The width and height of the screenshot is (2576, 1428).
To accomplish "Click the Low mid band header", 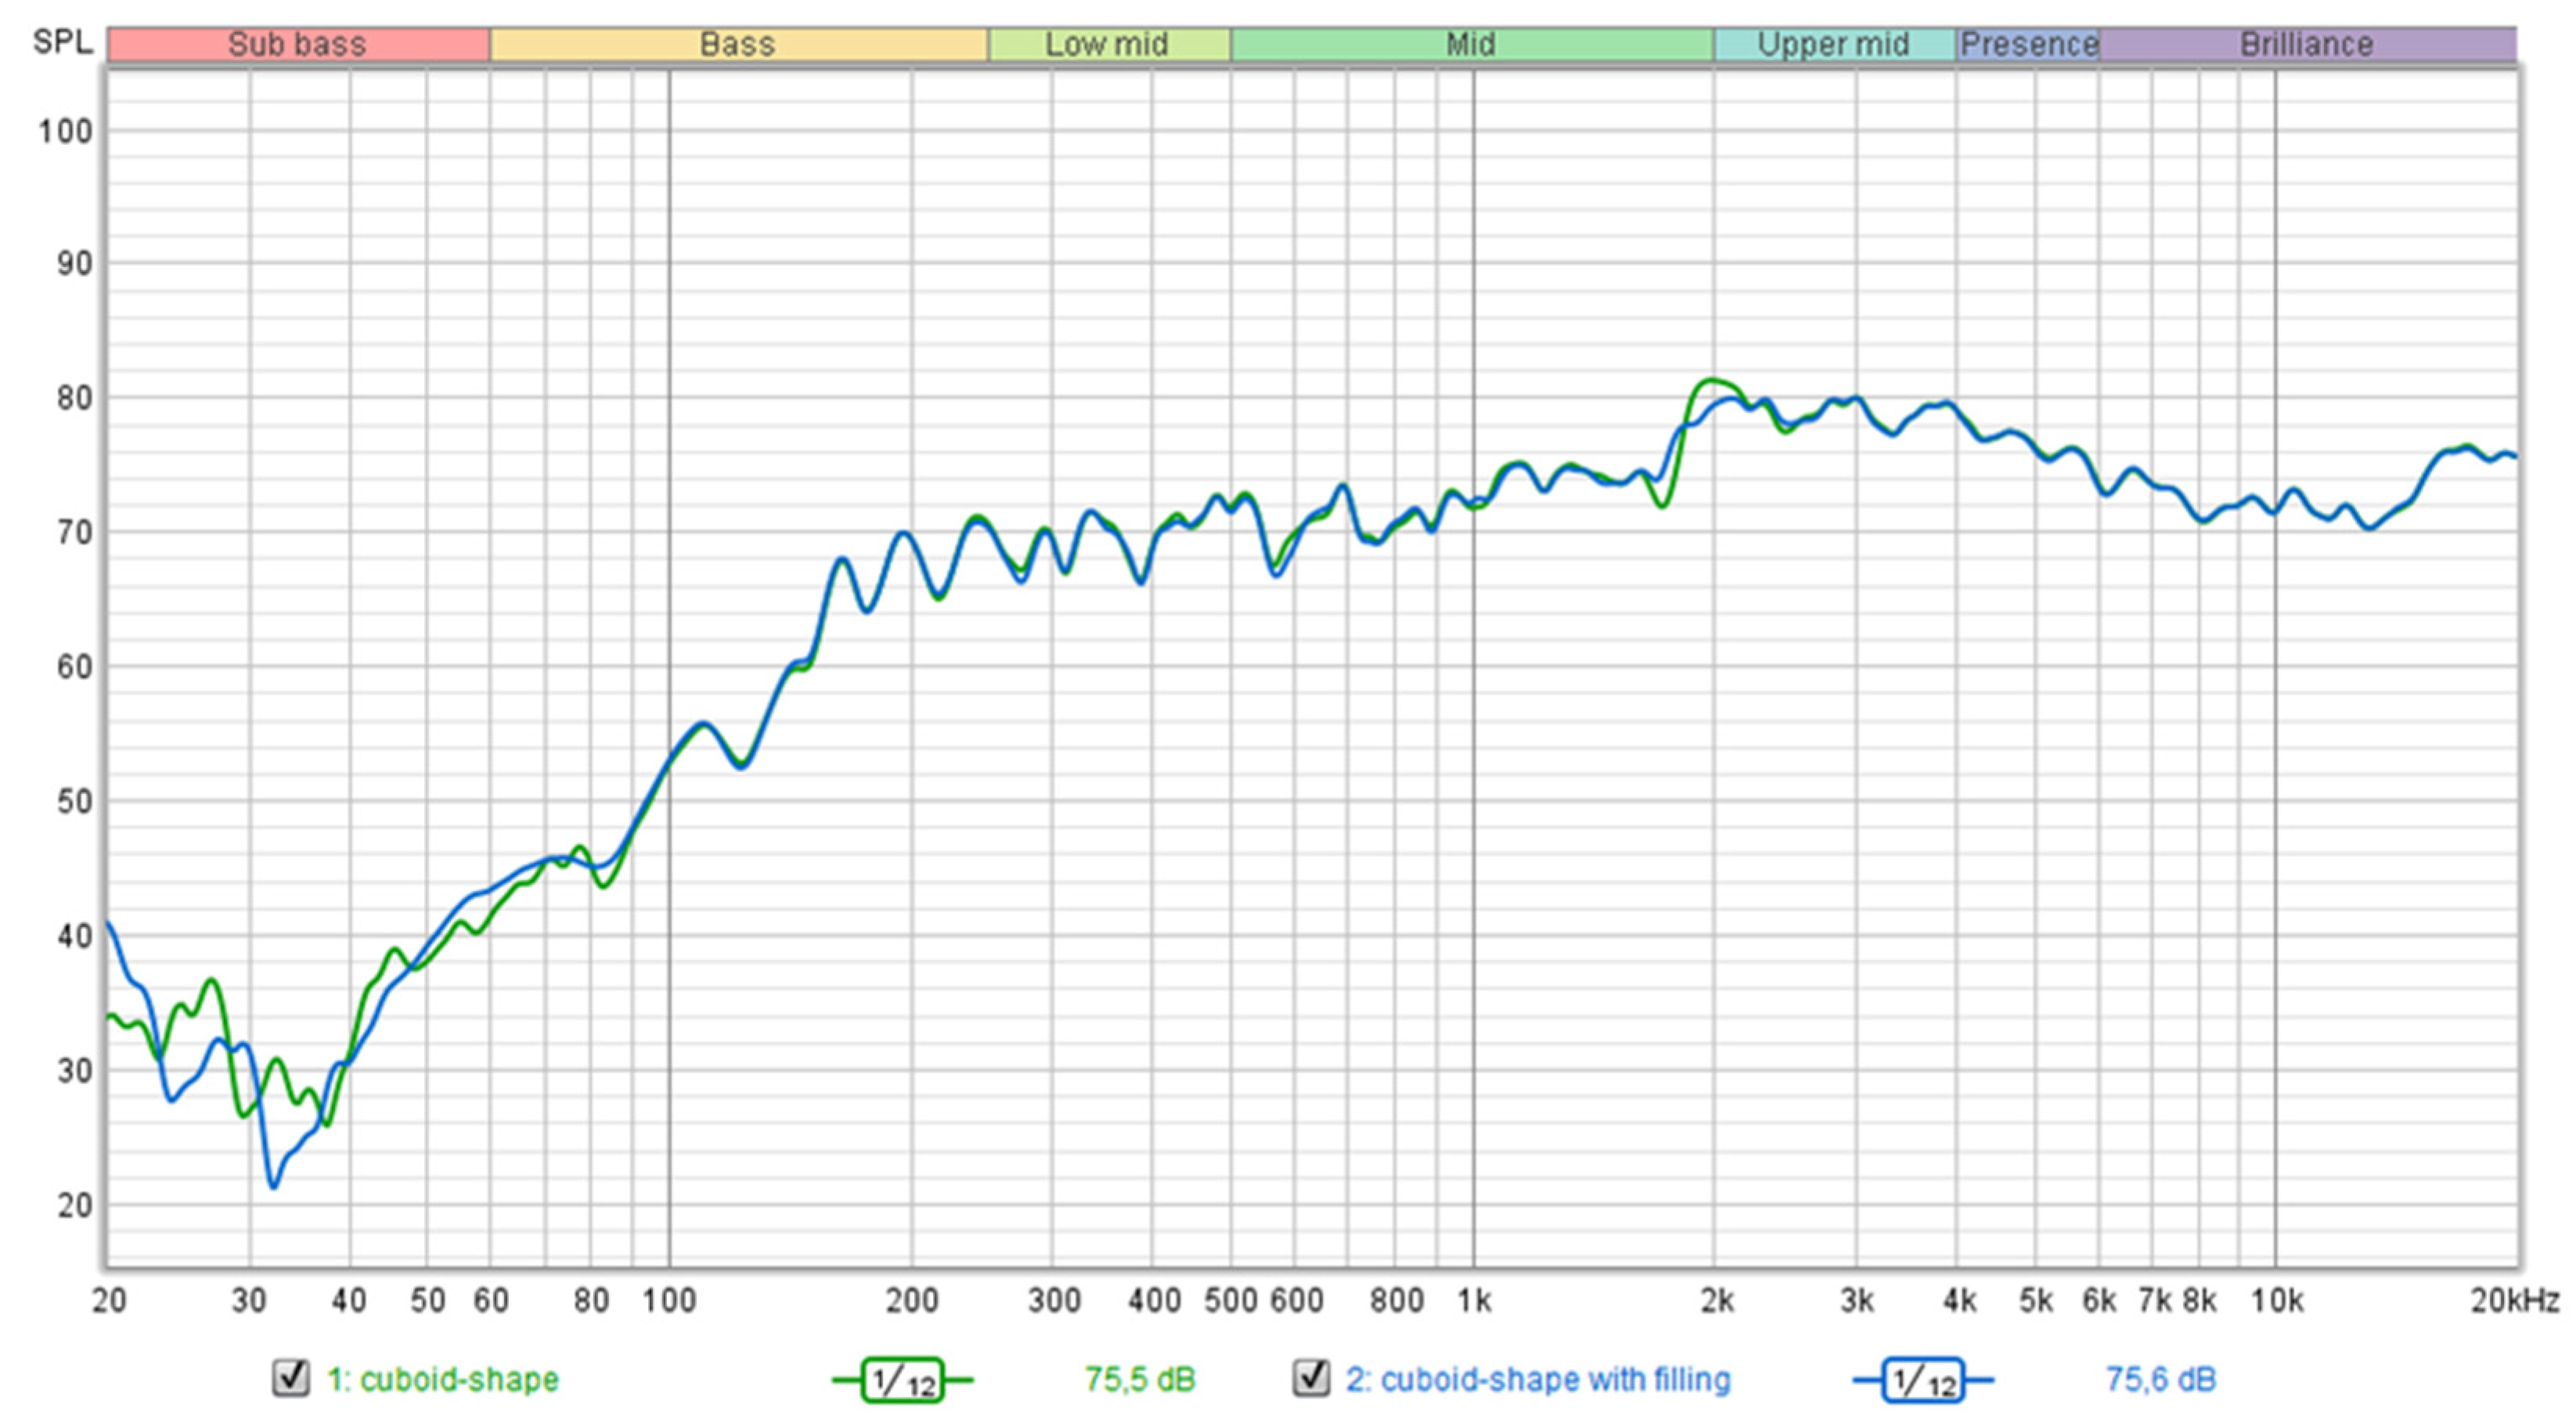I will (x=1108, y=44).
